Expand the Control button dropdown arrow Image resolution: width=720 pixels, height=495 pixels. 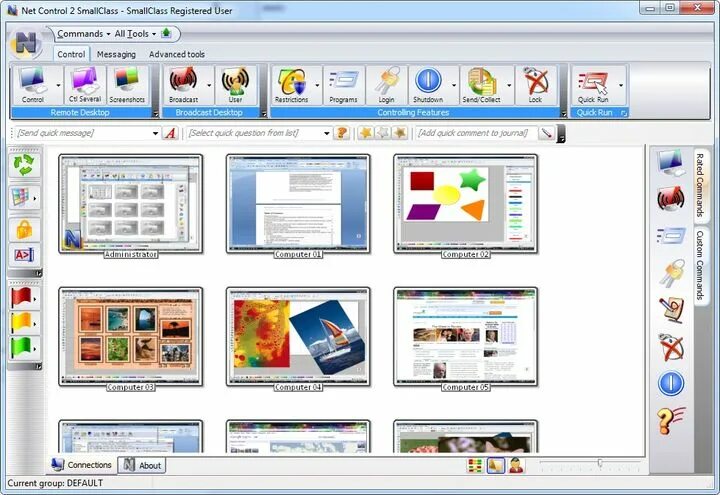(58, 85)
